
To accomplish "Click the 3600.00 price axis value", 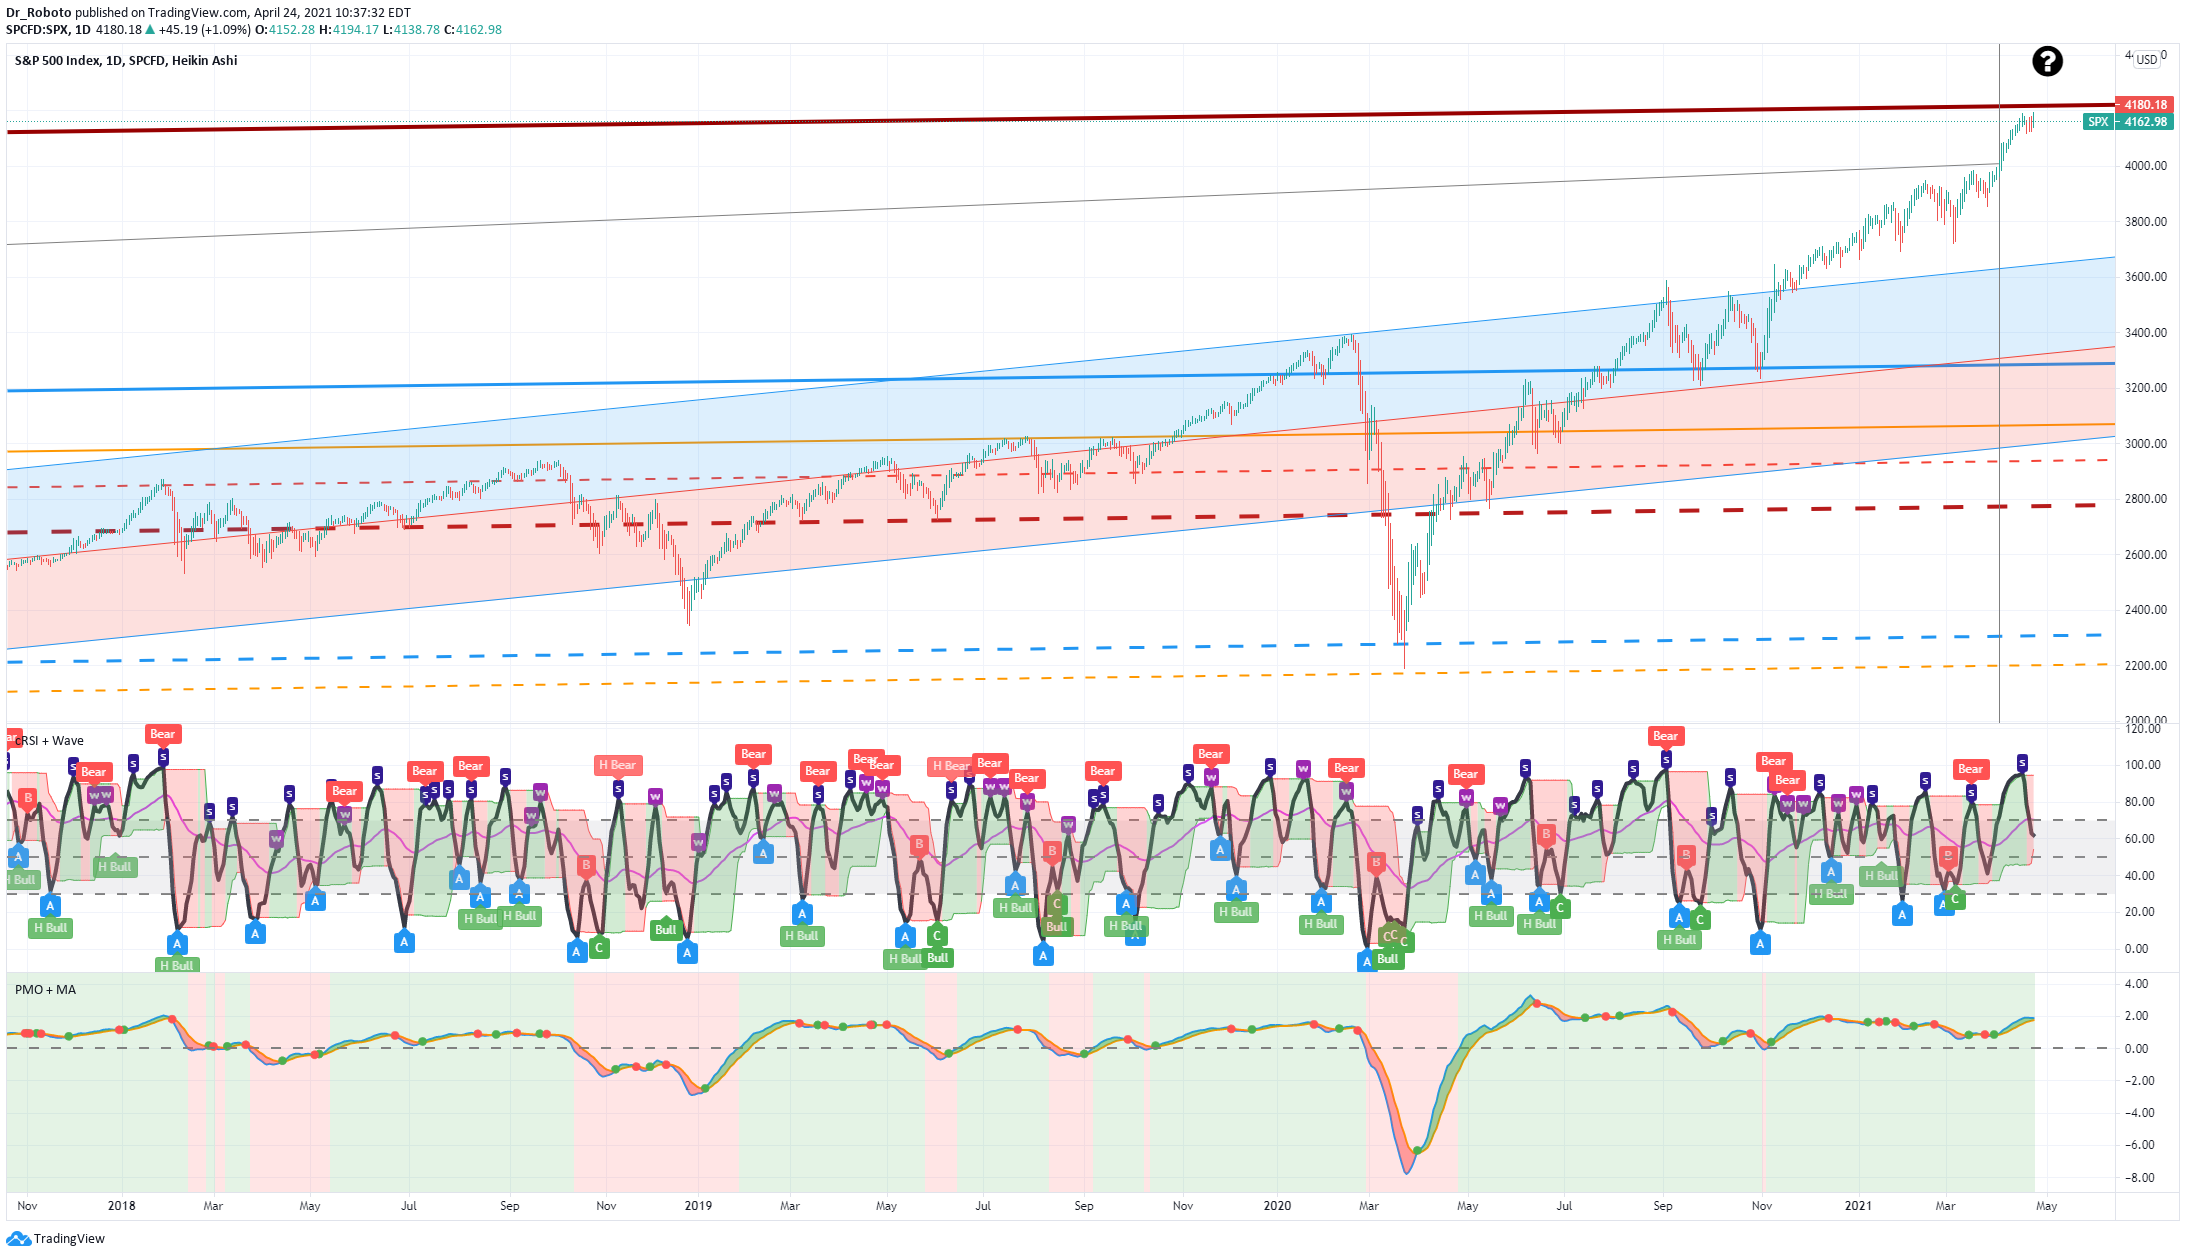I will [2146, 277].
